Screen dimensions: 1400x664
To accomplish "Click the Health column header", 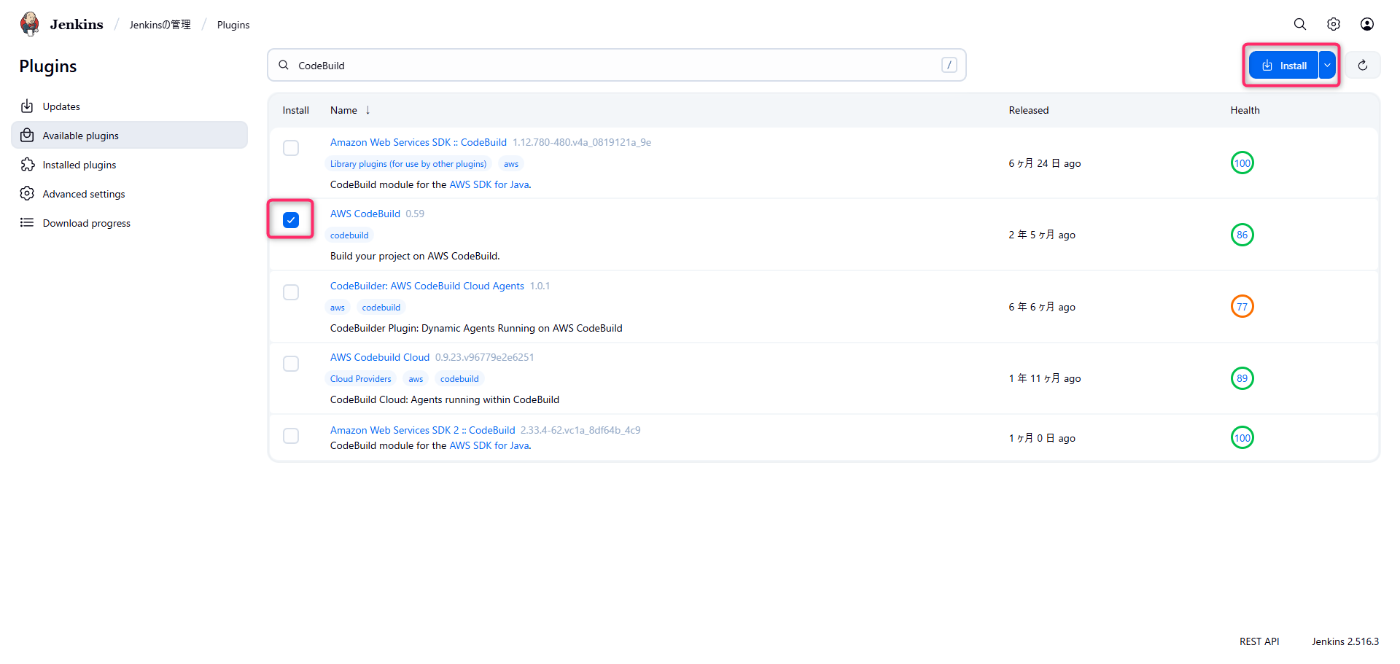I will point(1245,110).
